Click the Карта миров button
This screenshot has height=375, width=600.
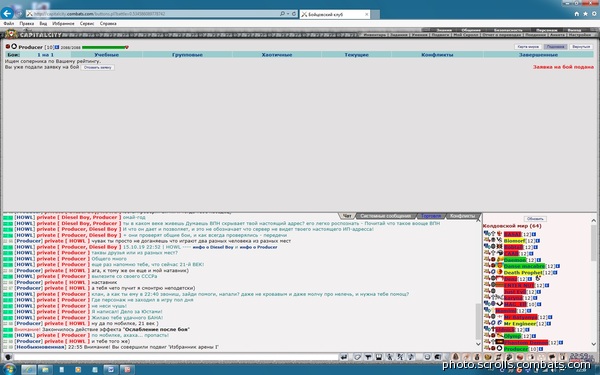pos(528,47)
